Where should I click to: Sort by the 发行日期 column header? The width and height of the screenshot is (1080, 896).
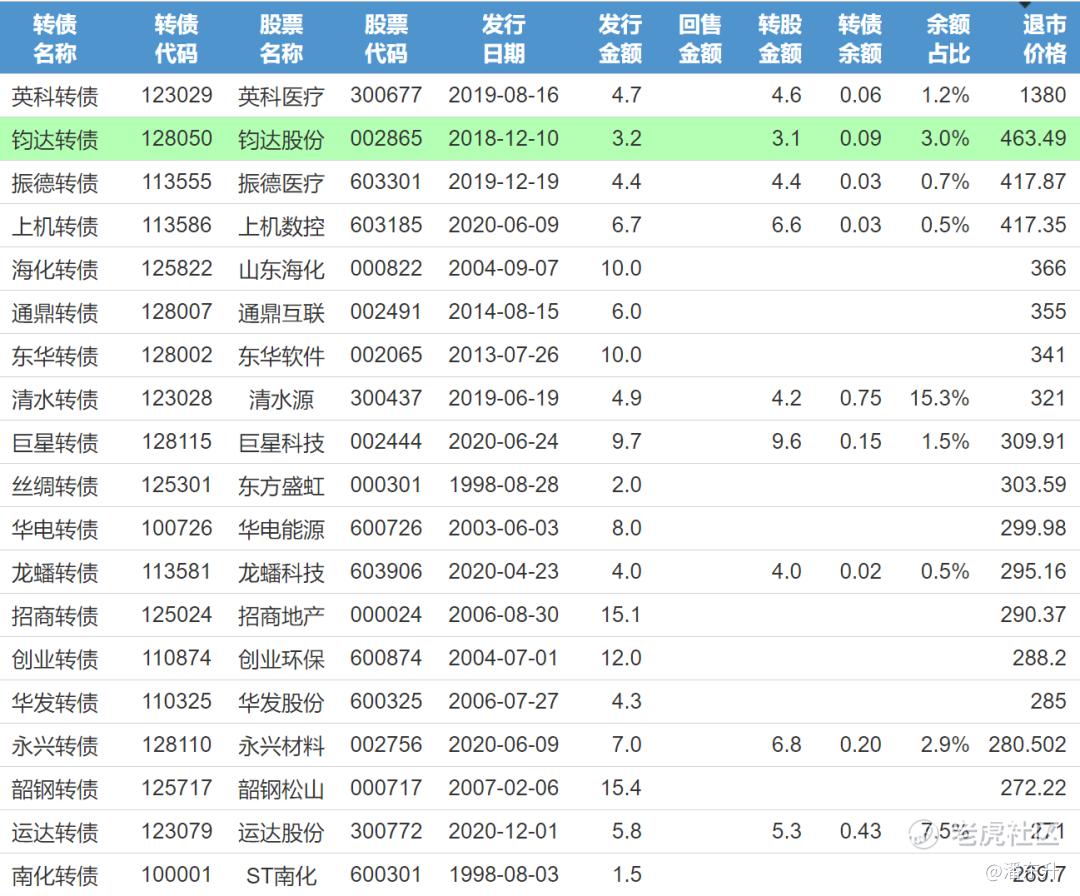pos(503,39)
